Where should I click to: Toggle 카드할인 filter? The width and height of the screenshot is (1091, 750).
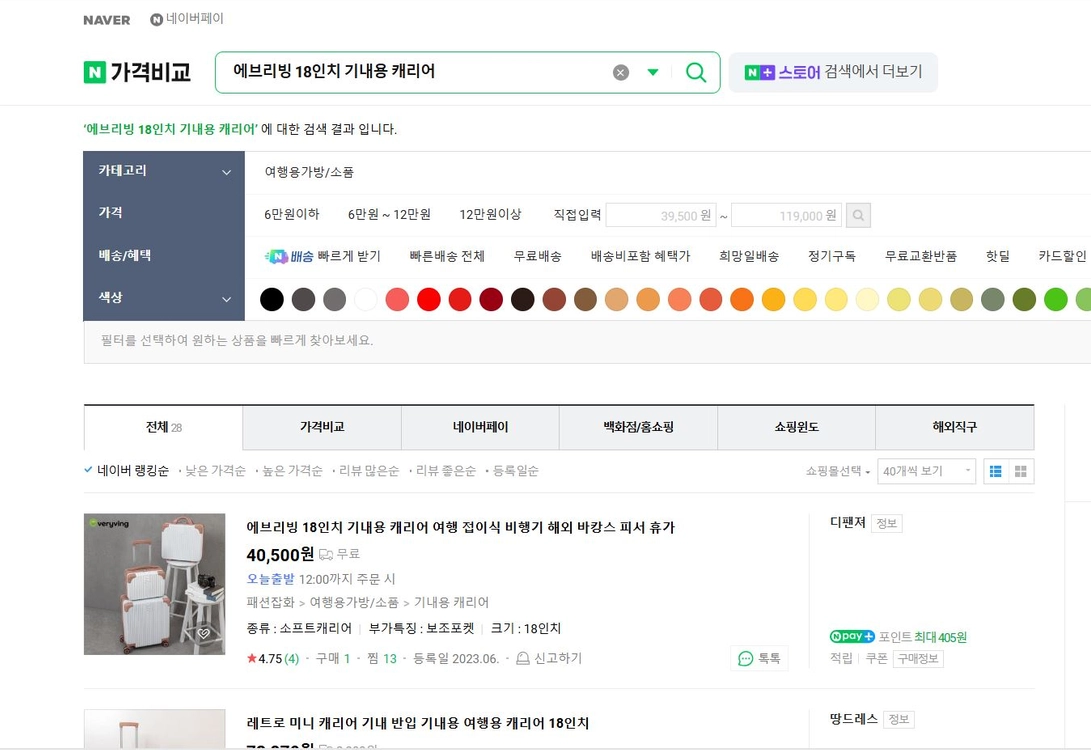(x=1062, y=256)
